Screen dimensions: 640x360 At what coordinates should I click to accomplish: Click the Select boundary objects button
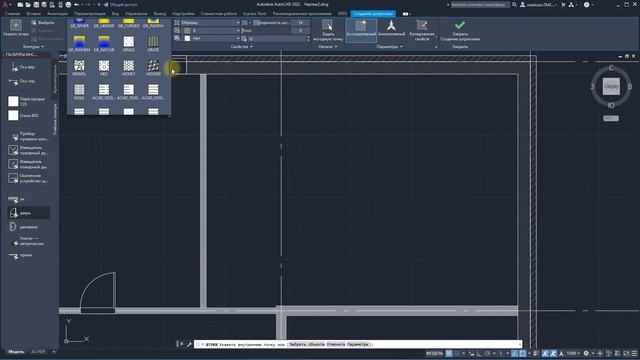43,23
